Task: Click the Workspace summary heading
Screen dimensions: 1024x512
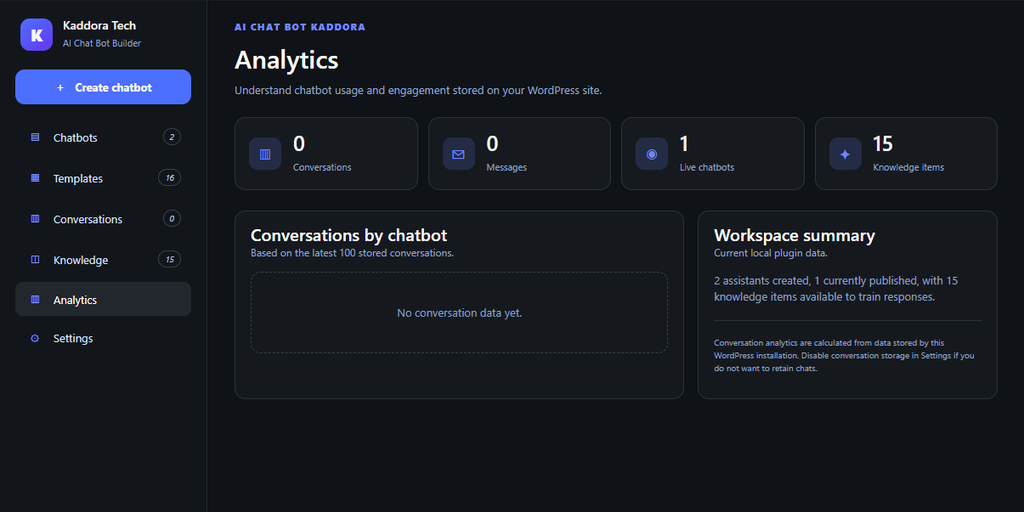Action: click(x=795, y=235)
